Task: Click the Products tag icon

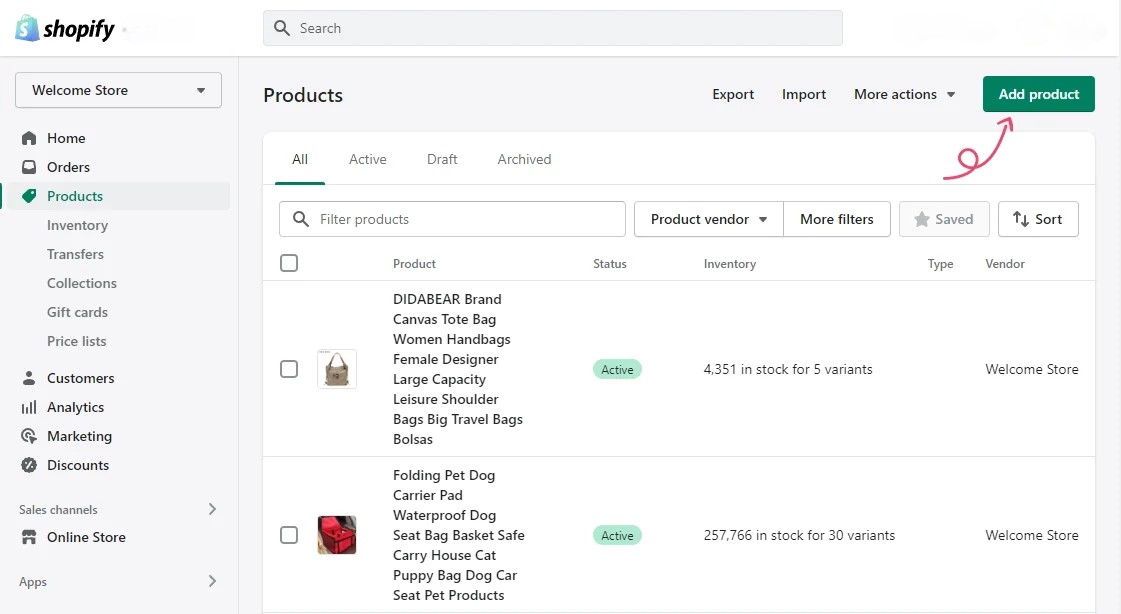Action: 29,196
